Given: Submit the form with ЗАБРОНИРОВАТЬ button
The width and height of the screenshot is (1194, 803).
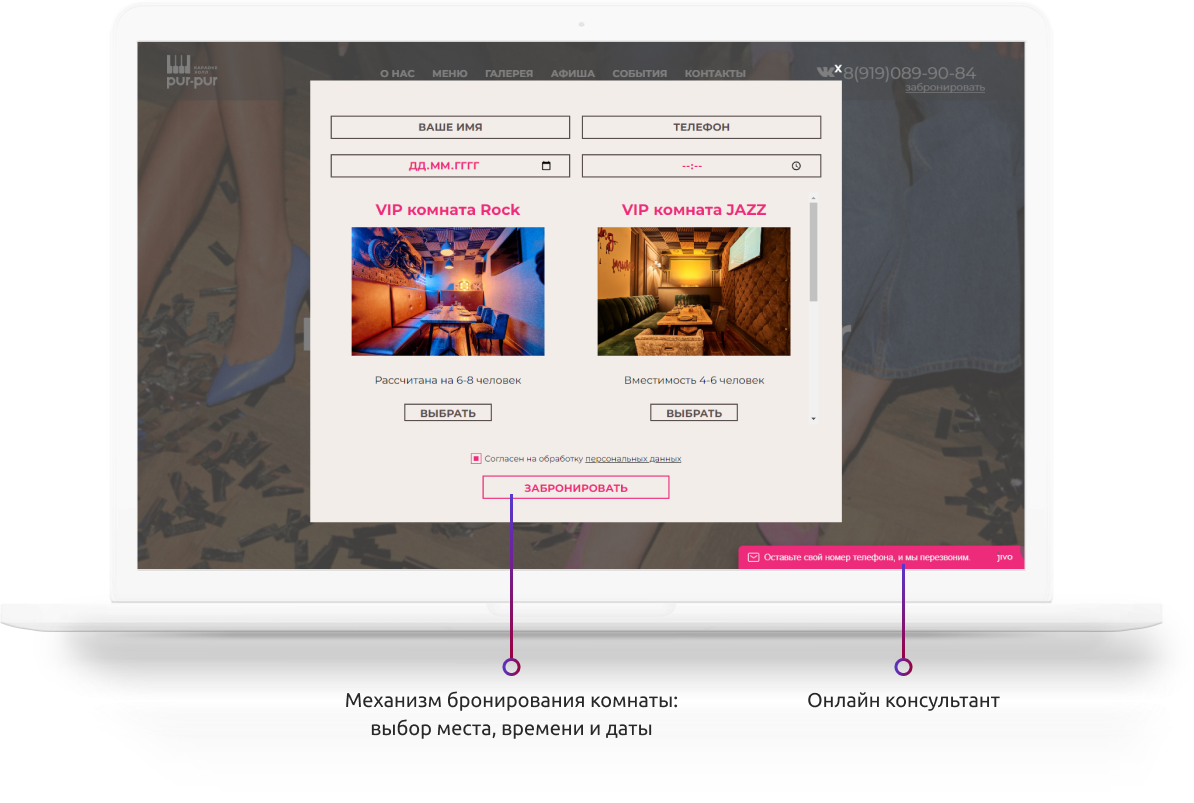Looking at the screenshot, I should (x=576, y=488).
